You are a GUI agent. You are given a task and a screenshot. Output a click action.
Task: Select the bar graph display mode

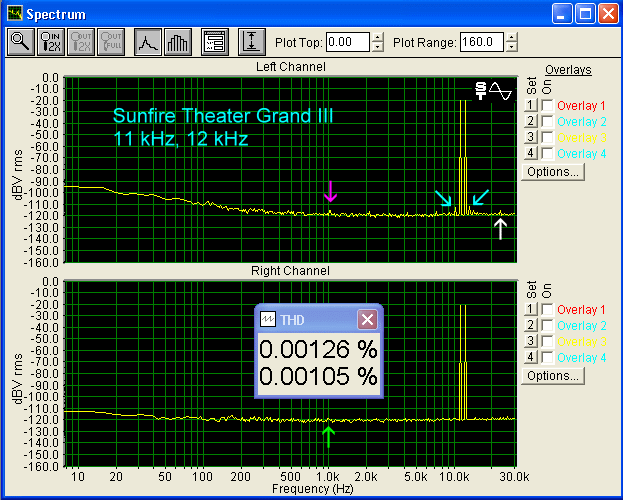(177, 42)
